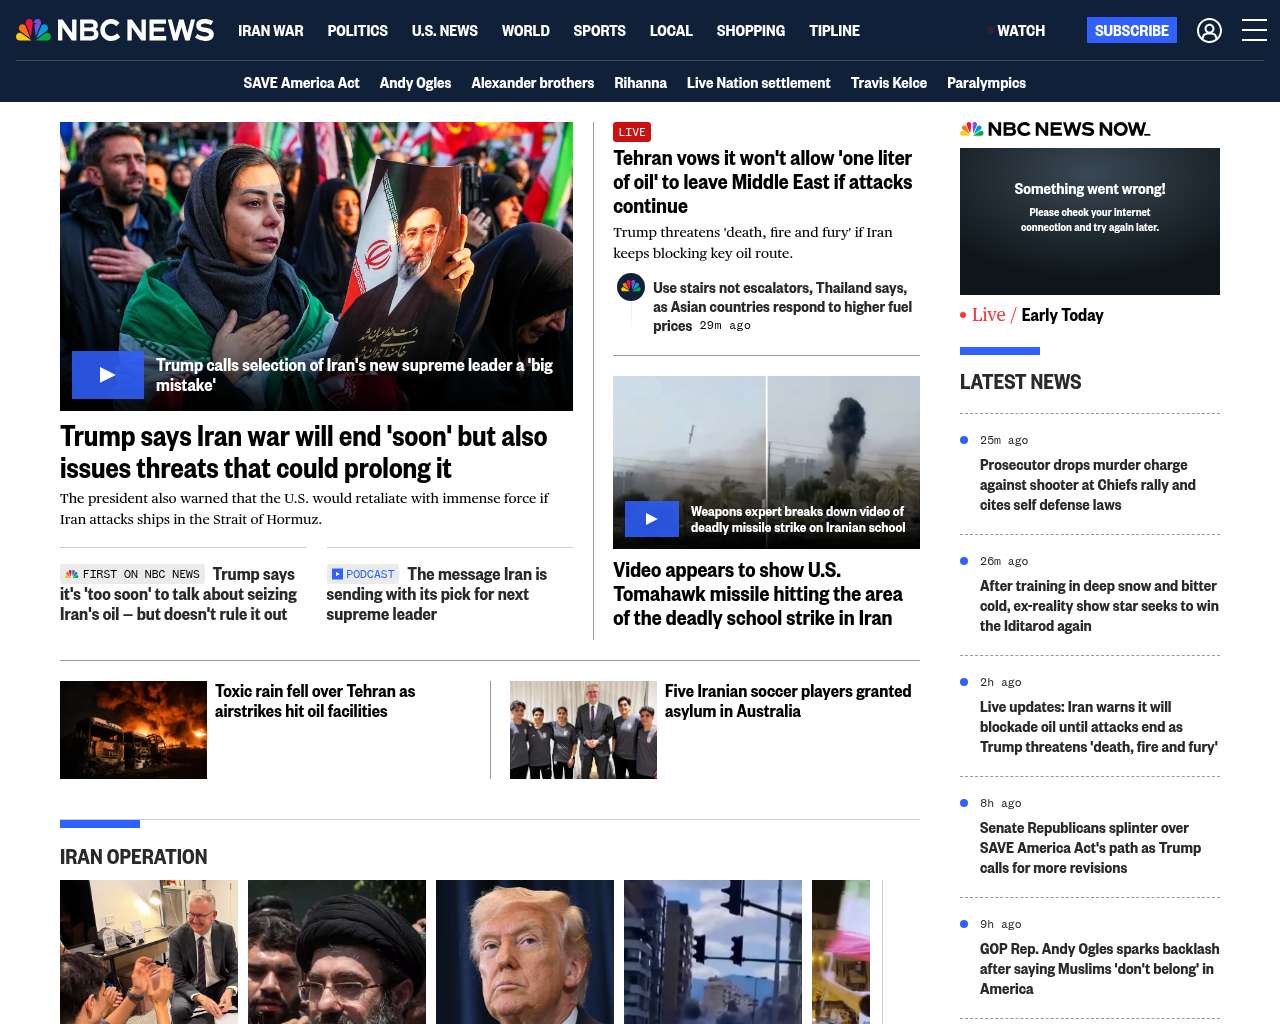Play the weapons expert missile strike video
1280x1024 pixels.
pos(651,519)
